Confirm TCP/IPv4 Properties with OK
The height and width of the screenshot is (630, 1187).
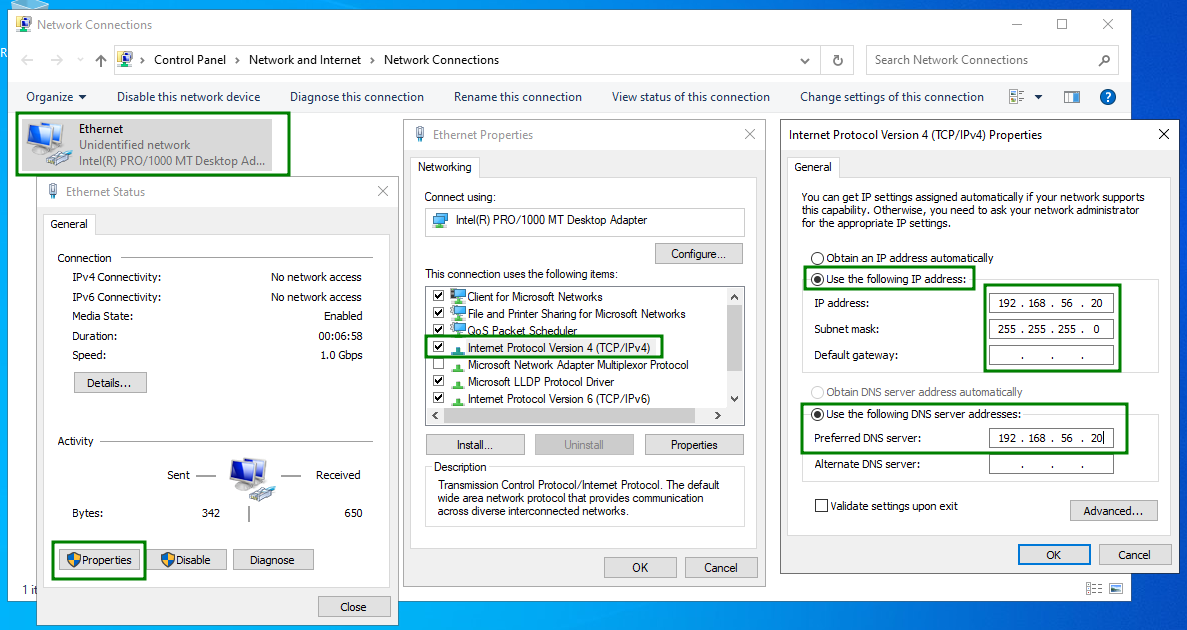tap(1054, 554)
